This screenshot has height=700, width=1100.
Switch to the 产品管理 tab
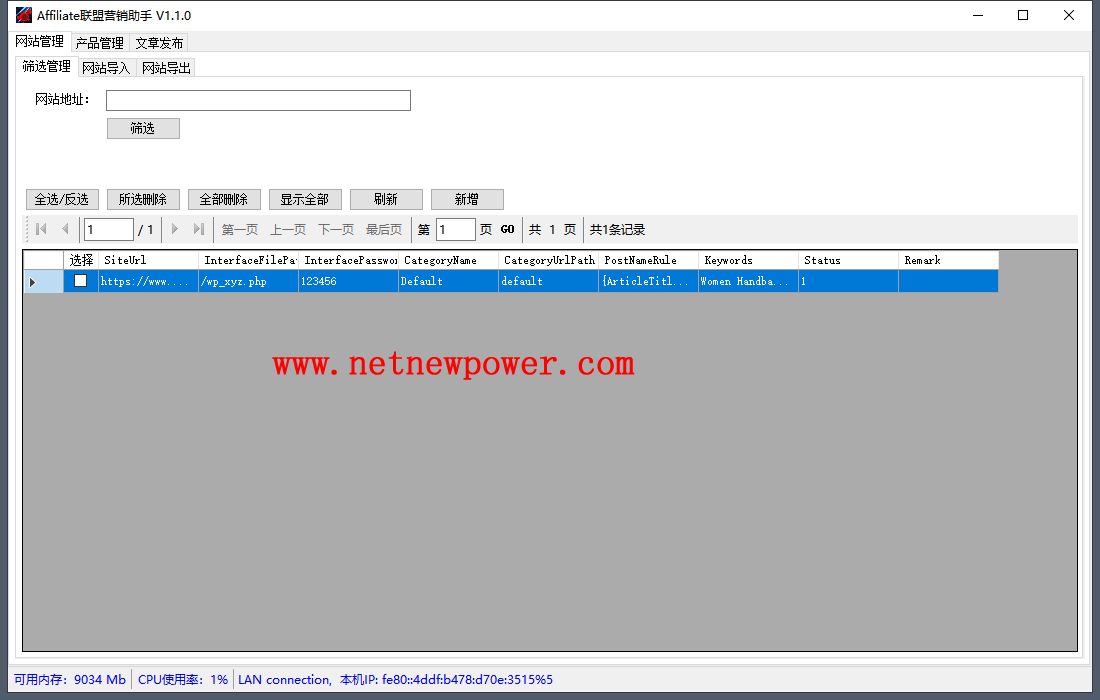(100, 43)
